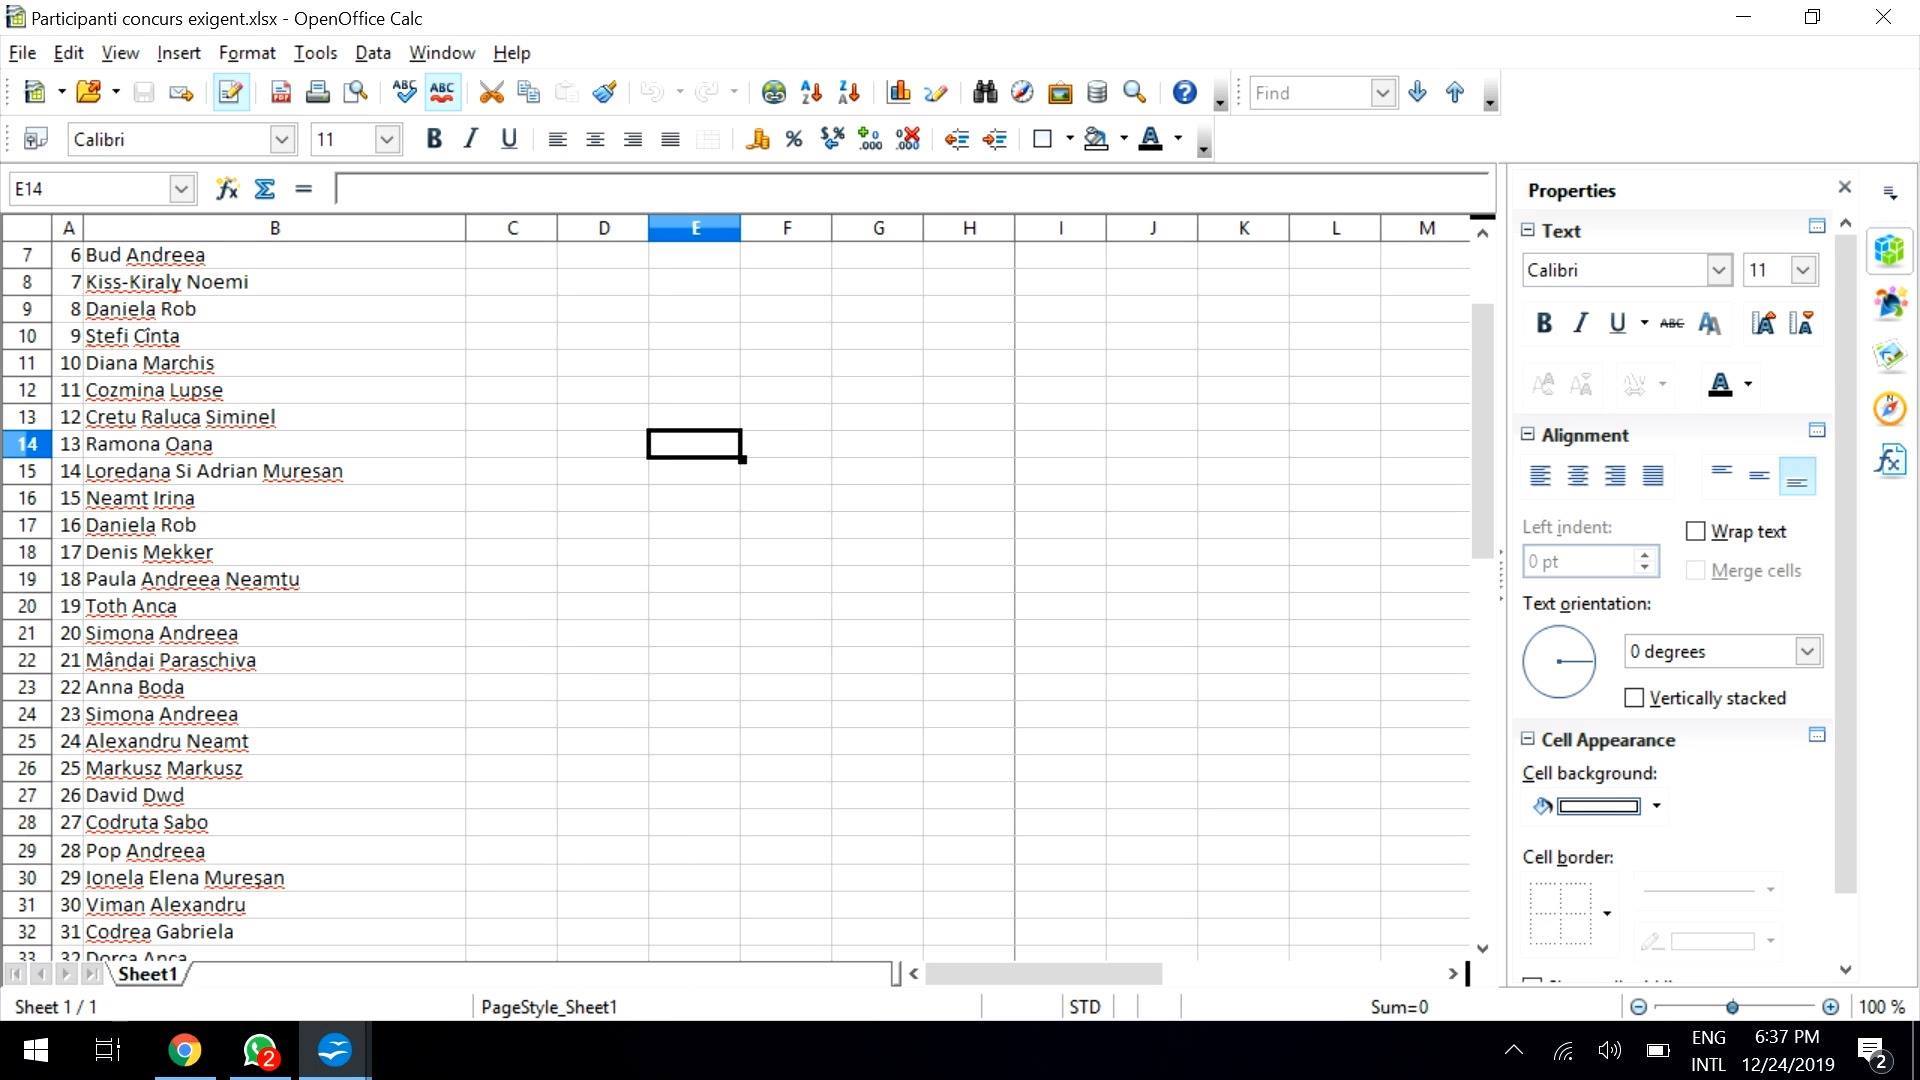
Task: Click Sort Descending icon
Action: click(849, 93)
